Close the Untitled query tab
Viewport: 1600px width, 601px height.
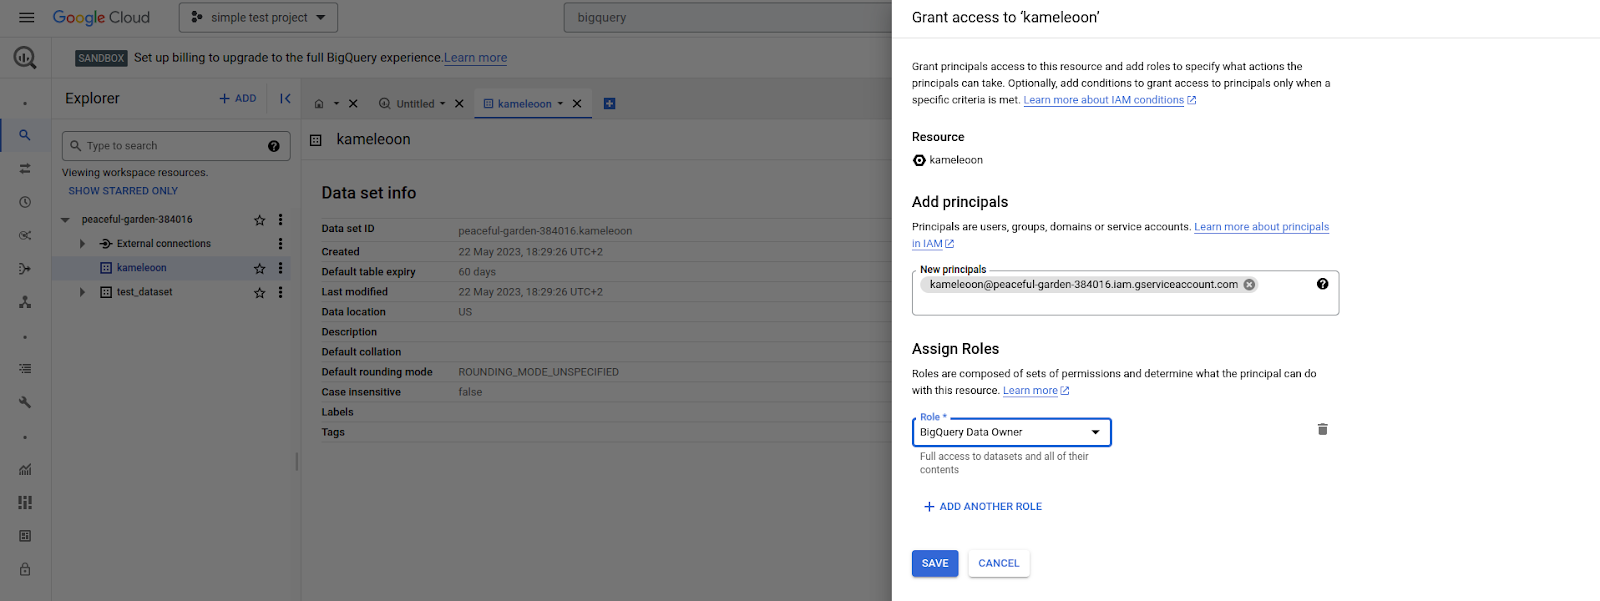coord(459,103)
